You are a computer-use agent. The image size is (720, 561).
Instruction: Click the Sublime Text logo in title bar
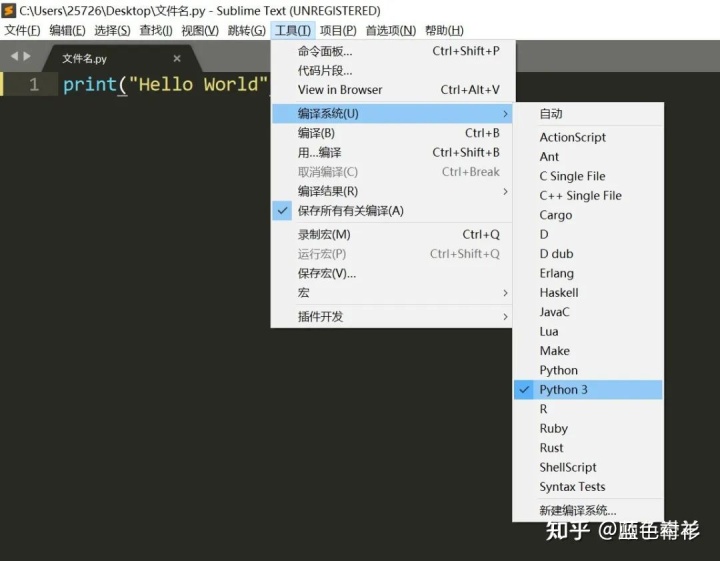pos(8,10)
